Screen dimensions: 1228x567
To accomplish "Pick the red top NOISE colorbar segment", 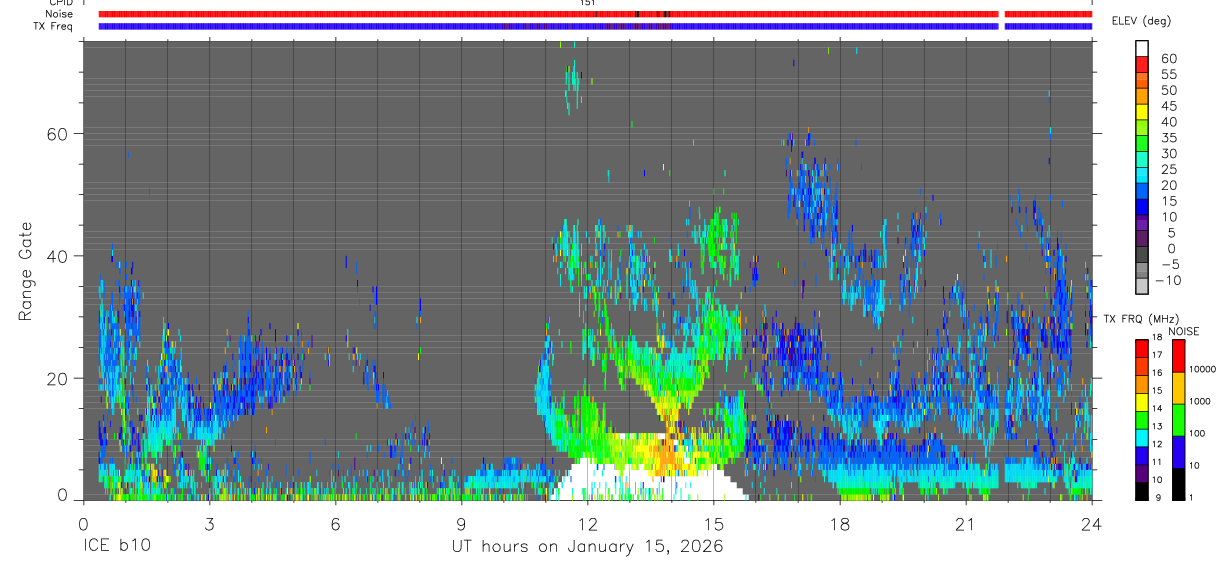I will coord(1178,355).
